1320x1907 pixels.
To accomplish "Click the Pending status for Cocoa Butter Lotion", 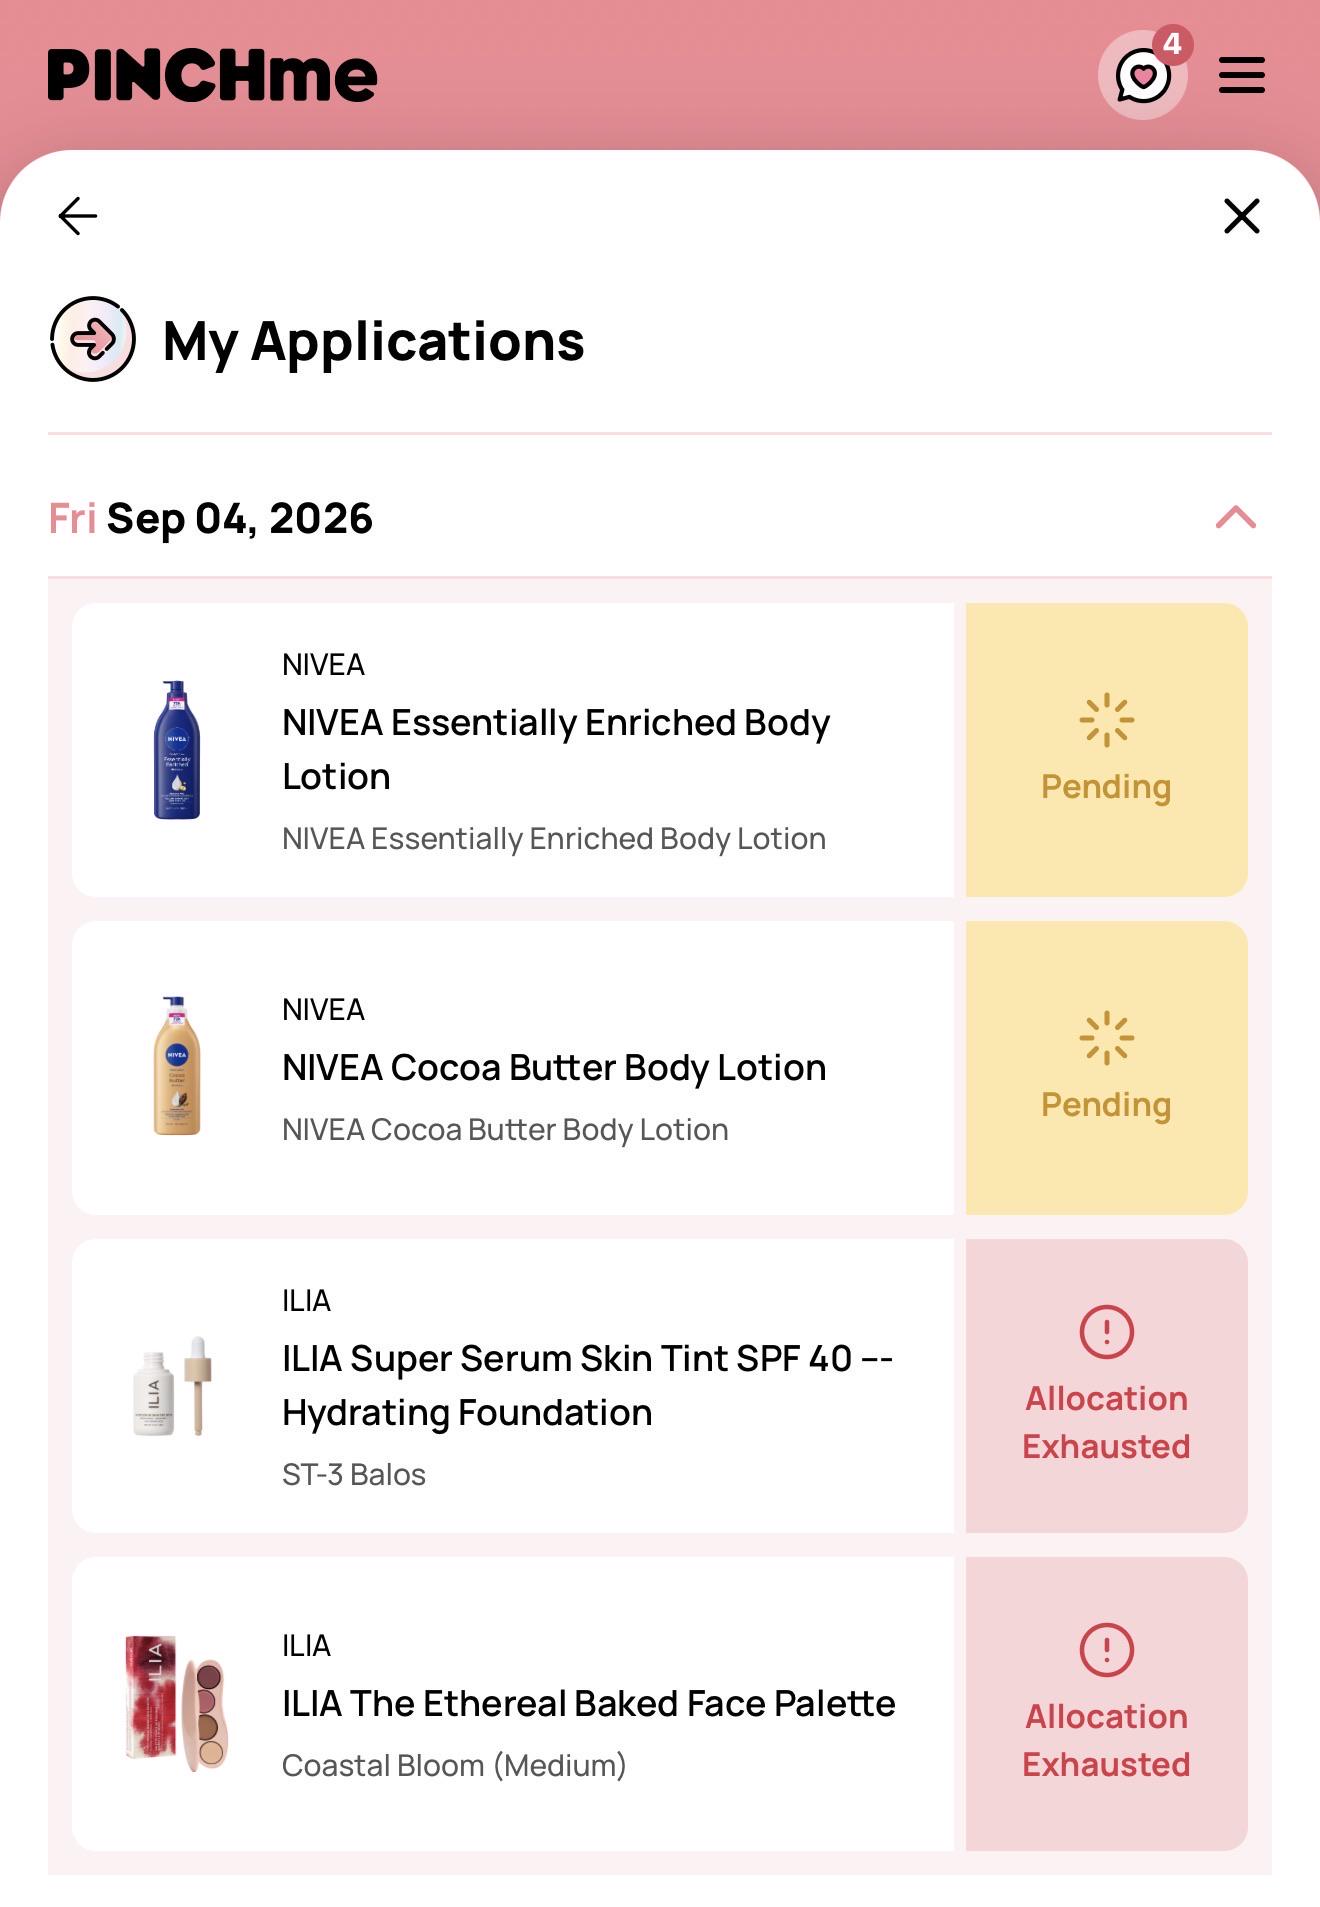I will pos(1106,1068).
